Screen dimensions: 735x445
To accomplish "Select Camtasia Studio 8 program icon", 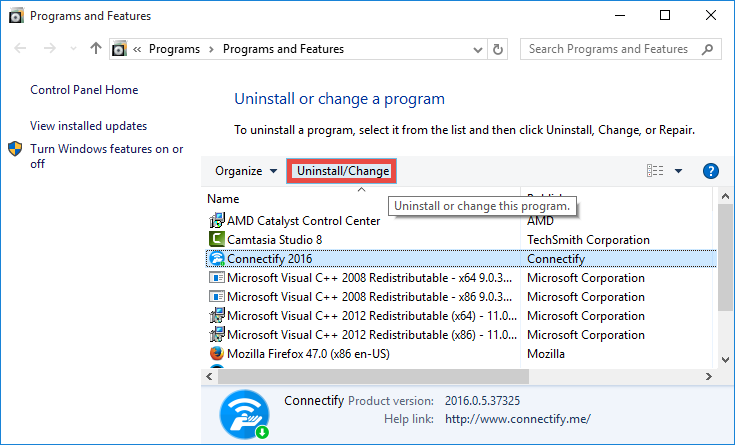I will [217, 239].
